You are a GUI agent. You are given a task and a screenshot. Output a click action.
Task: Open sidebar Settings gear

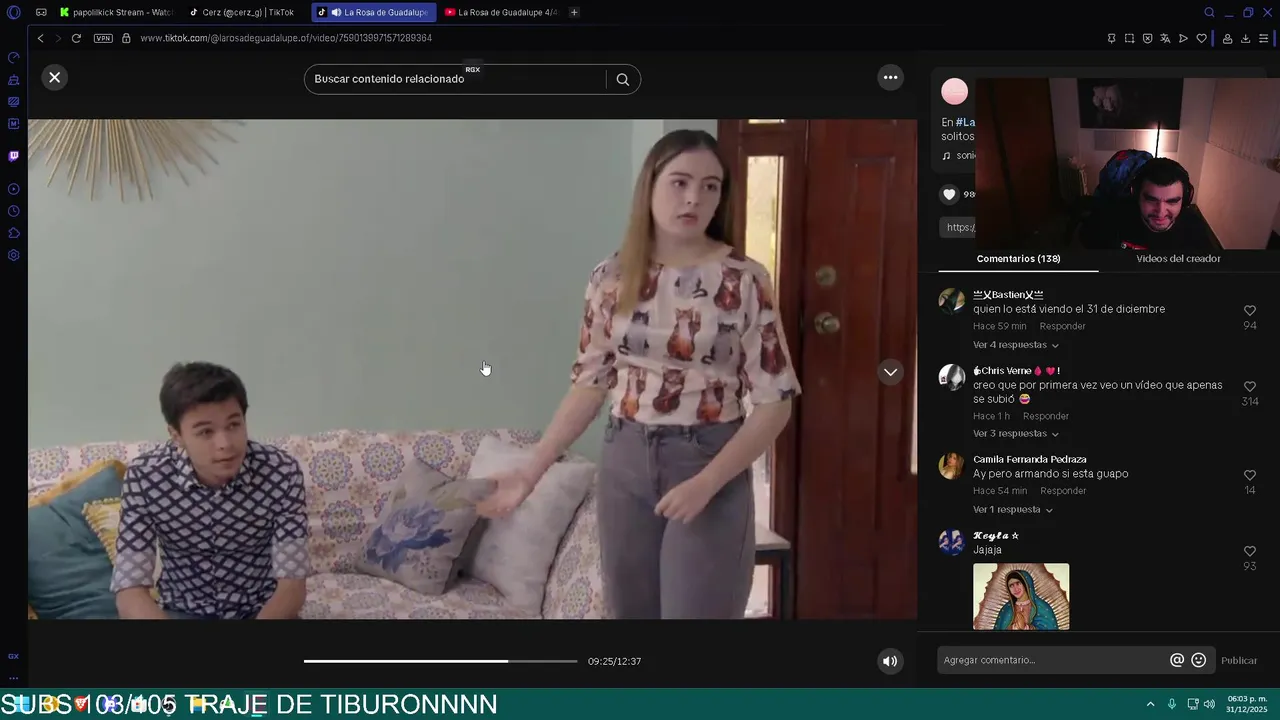click(x=13, y=255)
